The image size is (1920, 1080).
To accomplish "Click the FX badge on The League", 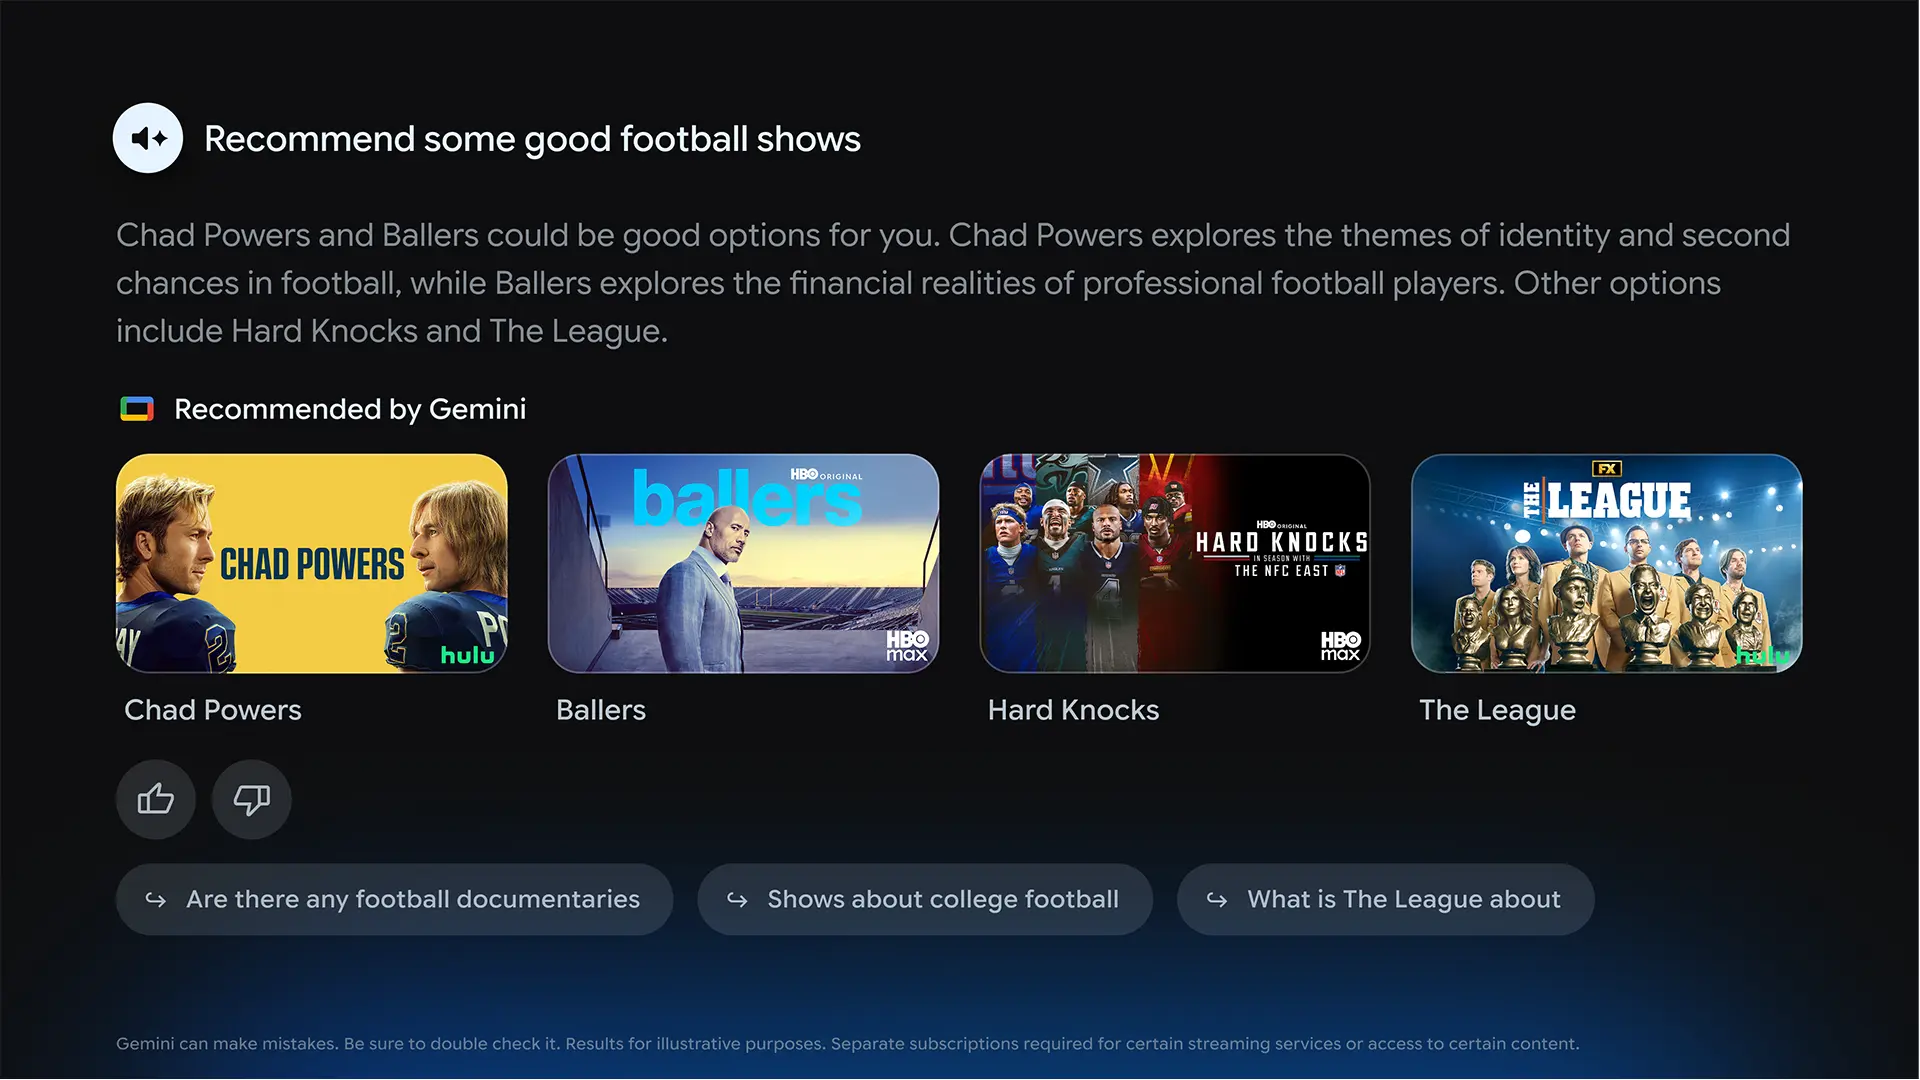I will click(x=1606, y=468).
